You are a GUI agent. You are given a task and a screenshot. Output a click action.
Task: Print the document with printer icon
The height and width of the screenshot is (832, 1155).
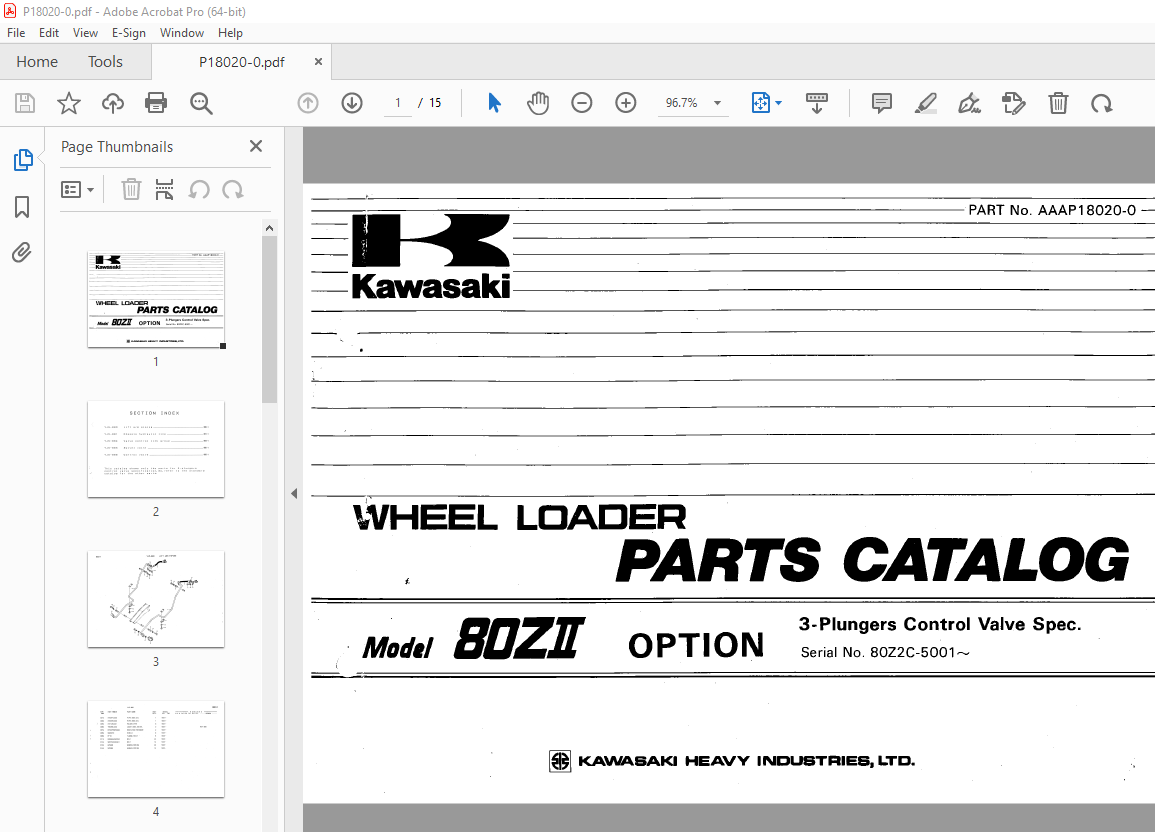pos(156,103)
